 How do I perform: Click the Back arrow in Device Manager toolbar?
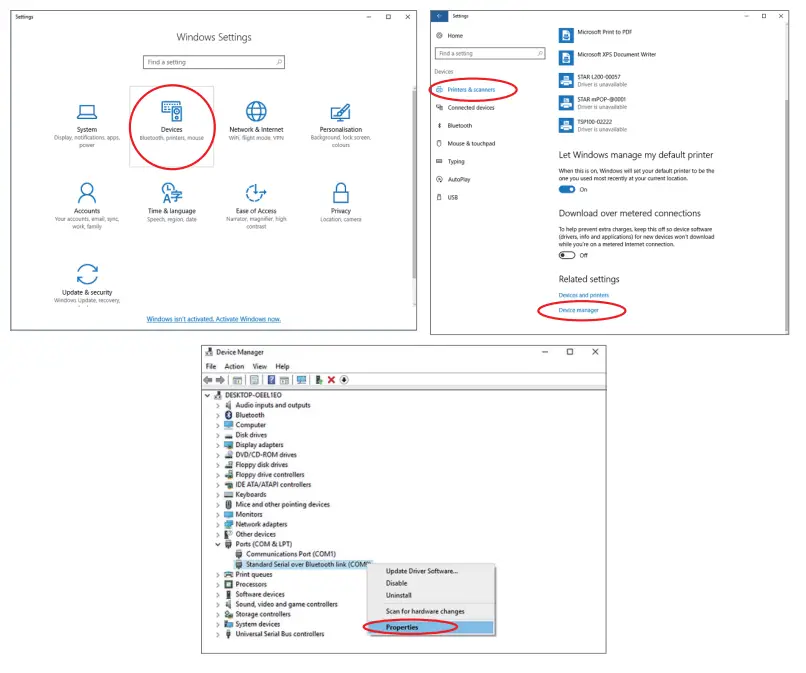(208, 380)
